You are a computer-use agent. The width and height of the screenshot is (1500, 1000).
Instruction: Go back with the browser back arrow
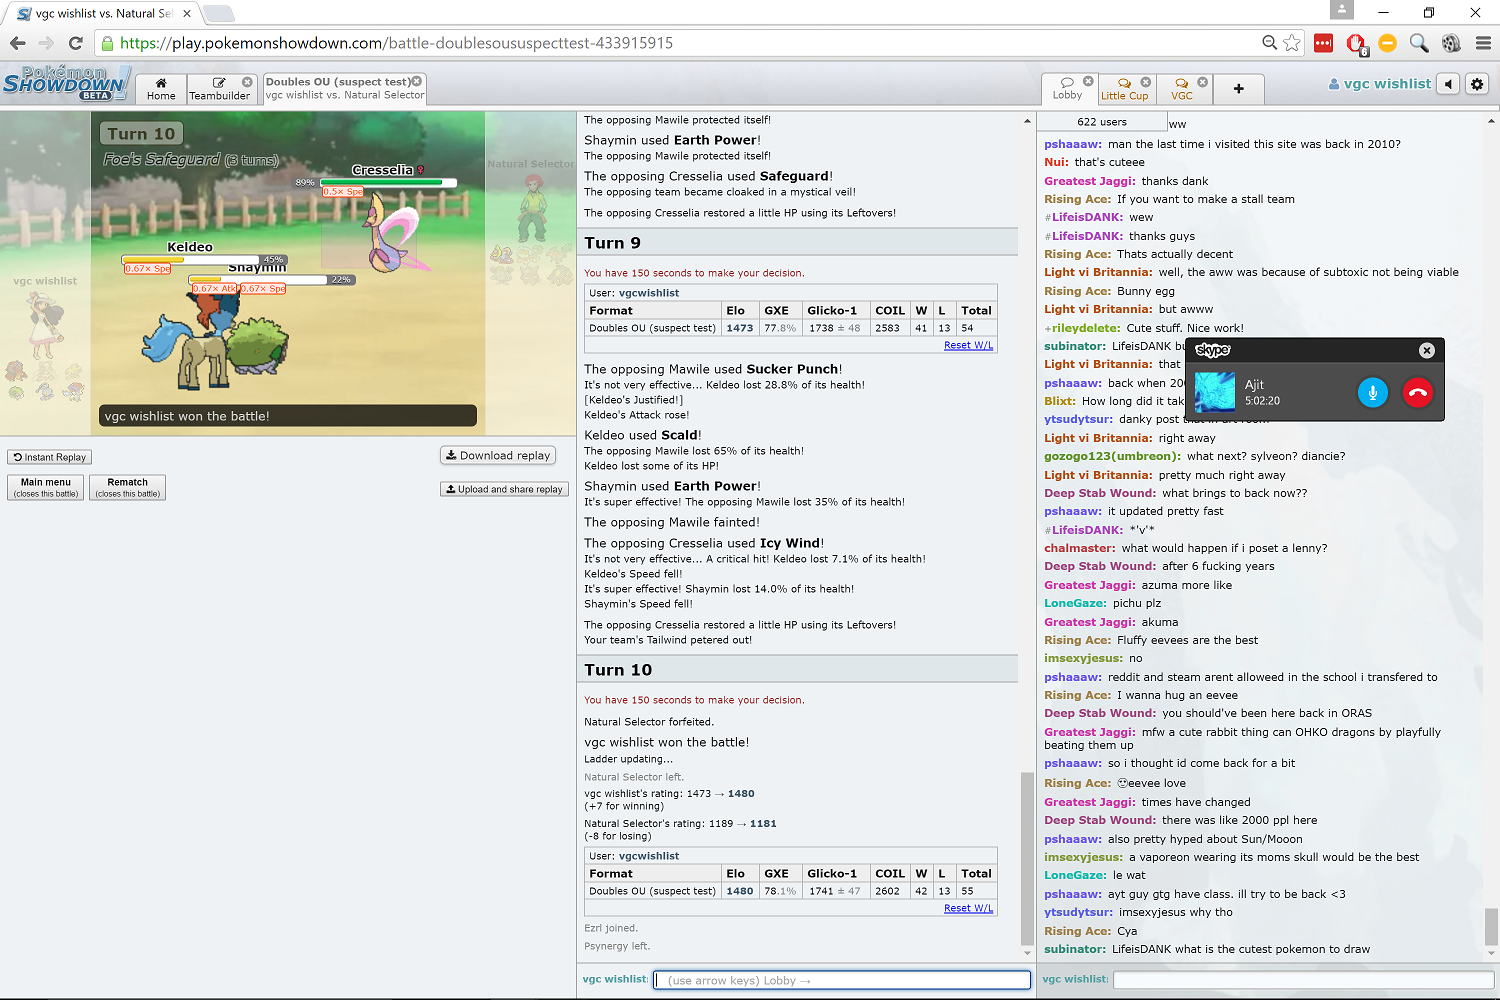pos(17,43)
